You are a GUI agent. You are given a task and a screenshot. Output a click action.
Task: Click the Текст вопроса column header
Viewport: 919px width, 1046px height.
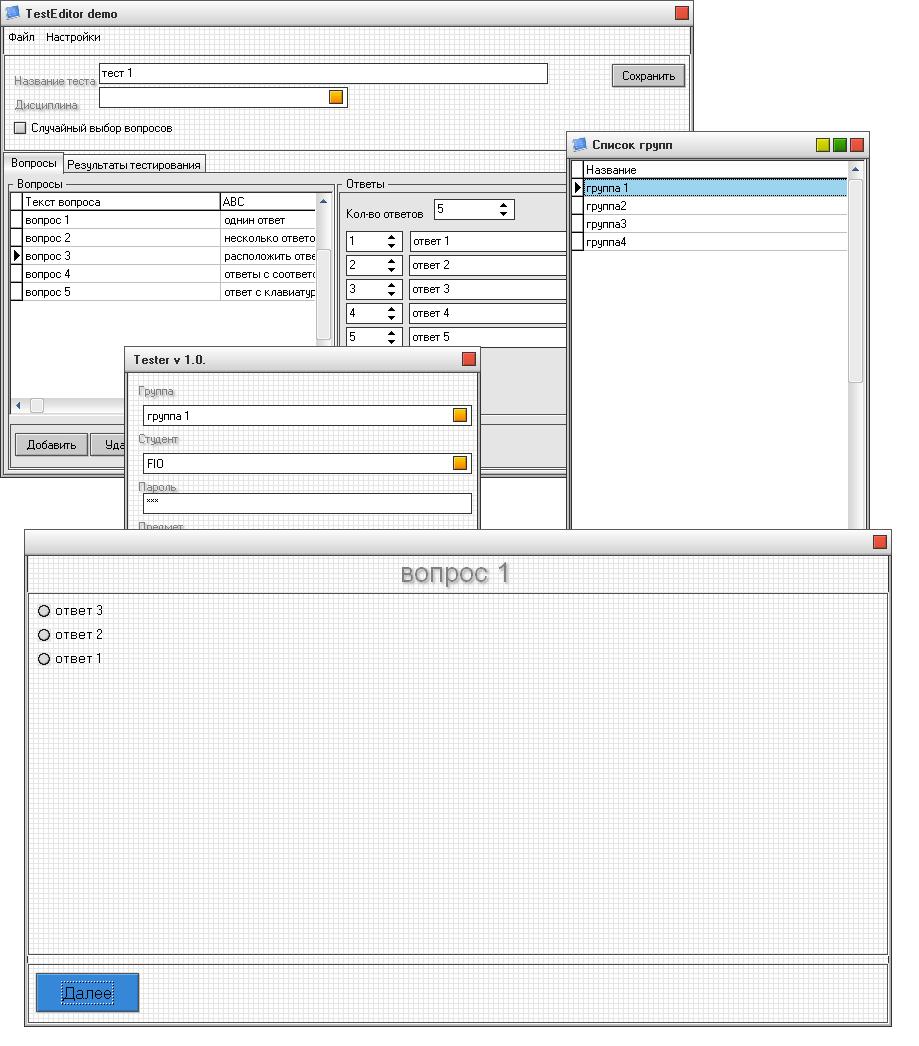pos(121,201)
